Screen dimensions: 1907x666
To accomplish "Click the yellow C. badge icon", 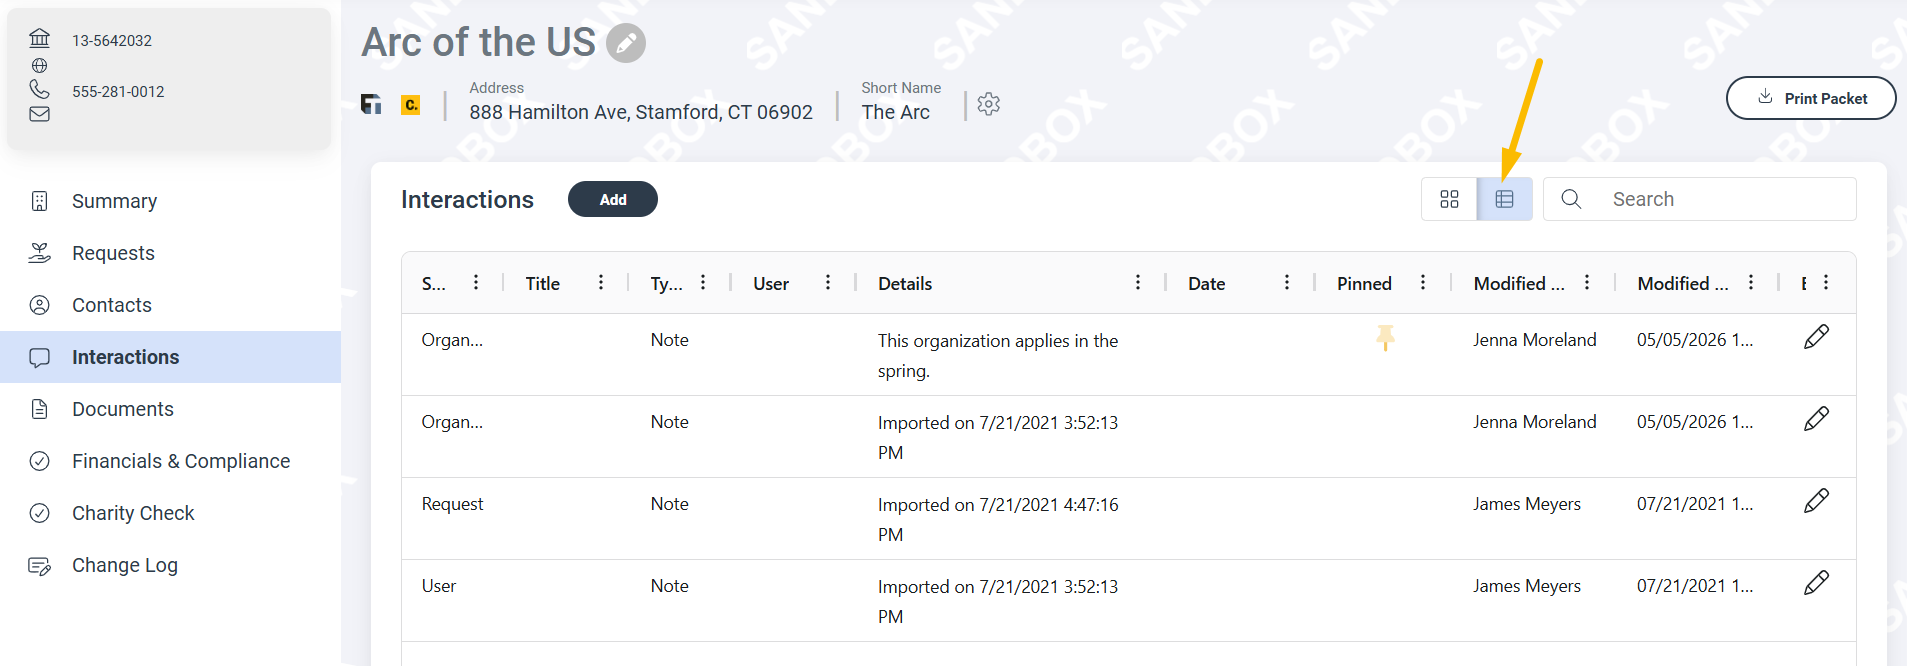I will 410,104.
